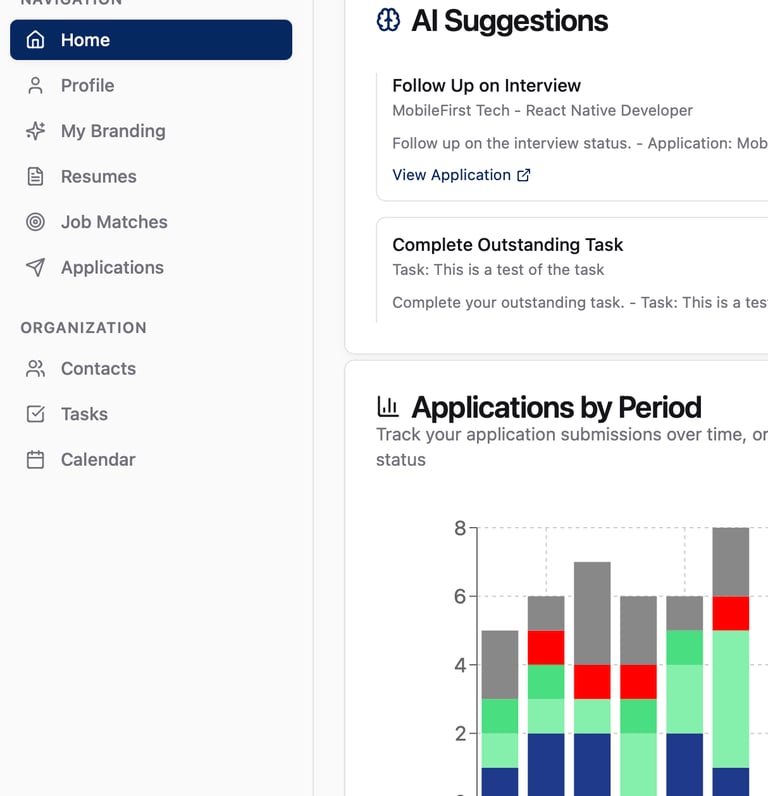This screenshot has width=768, height=796.
Task: Click the external link icon beside View Application
Action: [524, 175]
